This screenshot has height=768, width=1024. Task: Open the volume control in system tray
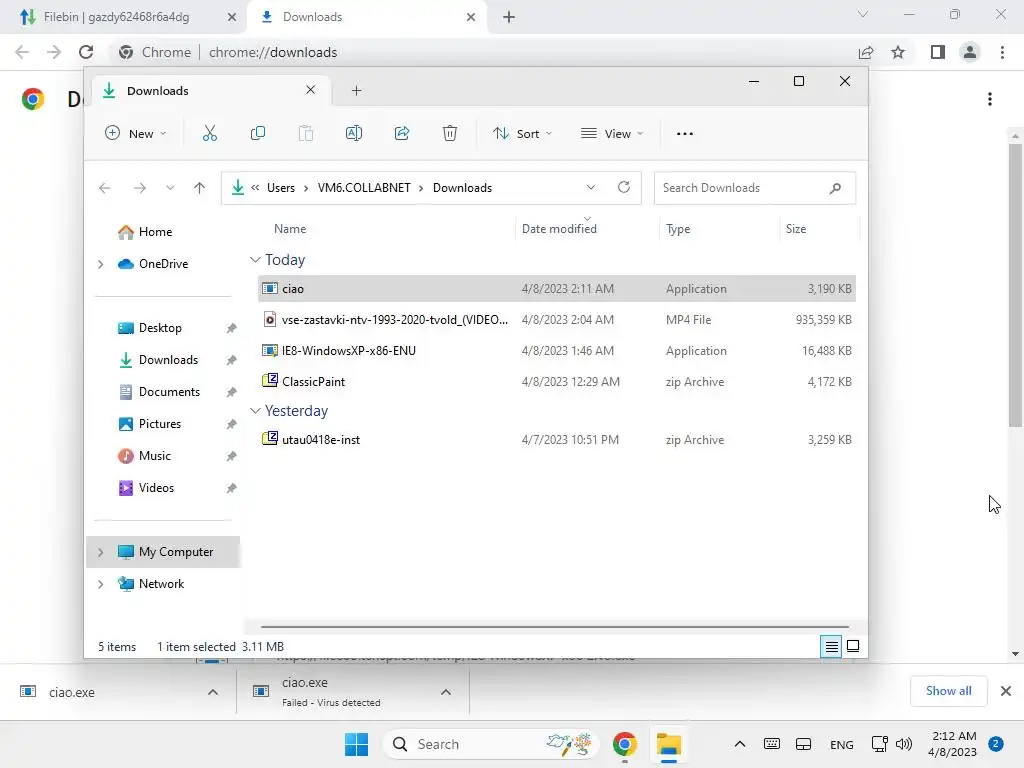[904, 744]
